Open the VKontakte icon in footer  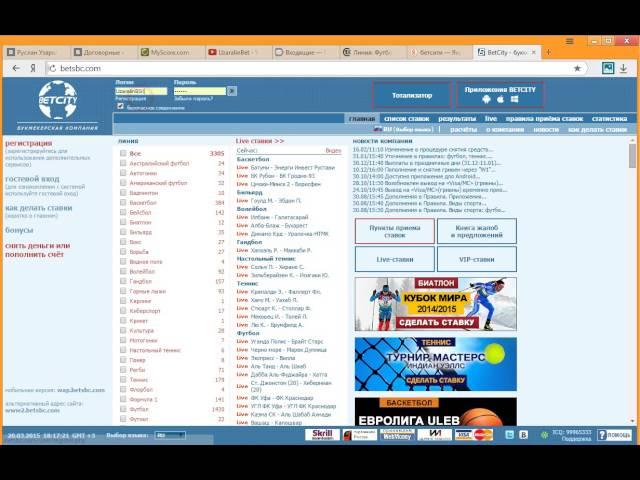pyautogui.click(x=523, y=435)
